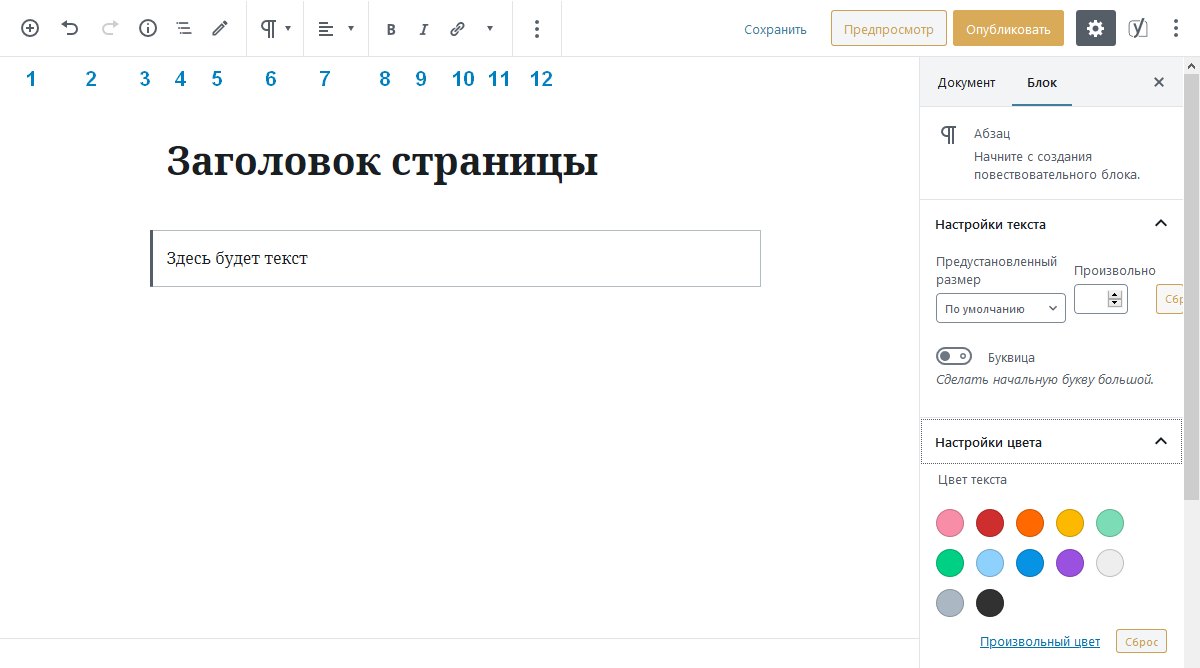Open the content structure info icon

click(x=147, y=28)
